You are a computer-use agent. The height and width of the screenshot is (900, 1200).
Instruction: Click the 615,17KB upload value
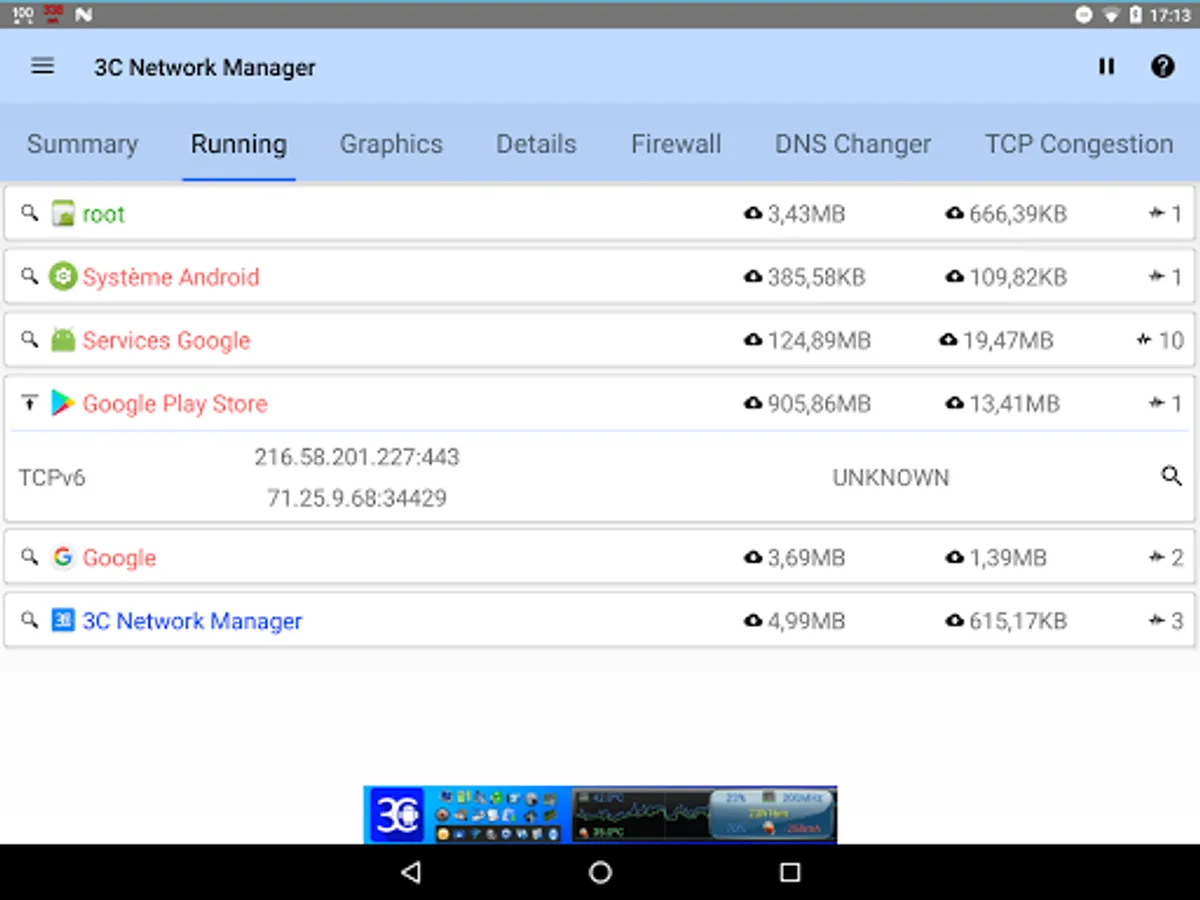coord(1018,620)
